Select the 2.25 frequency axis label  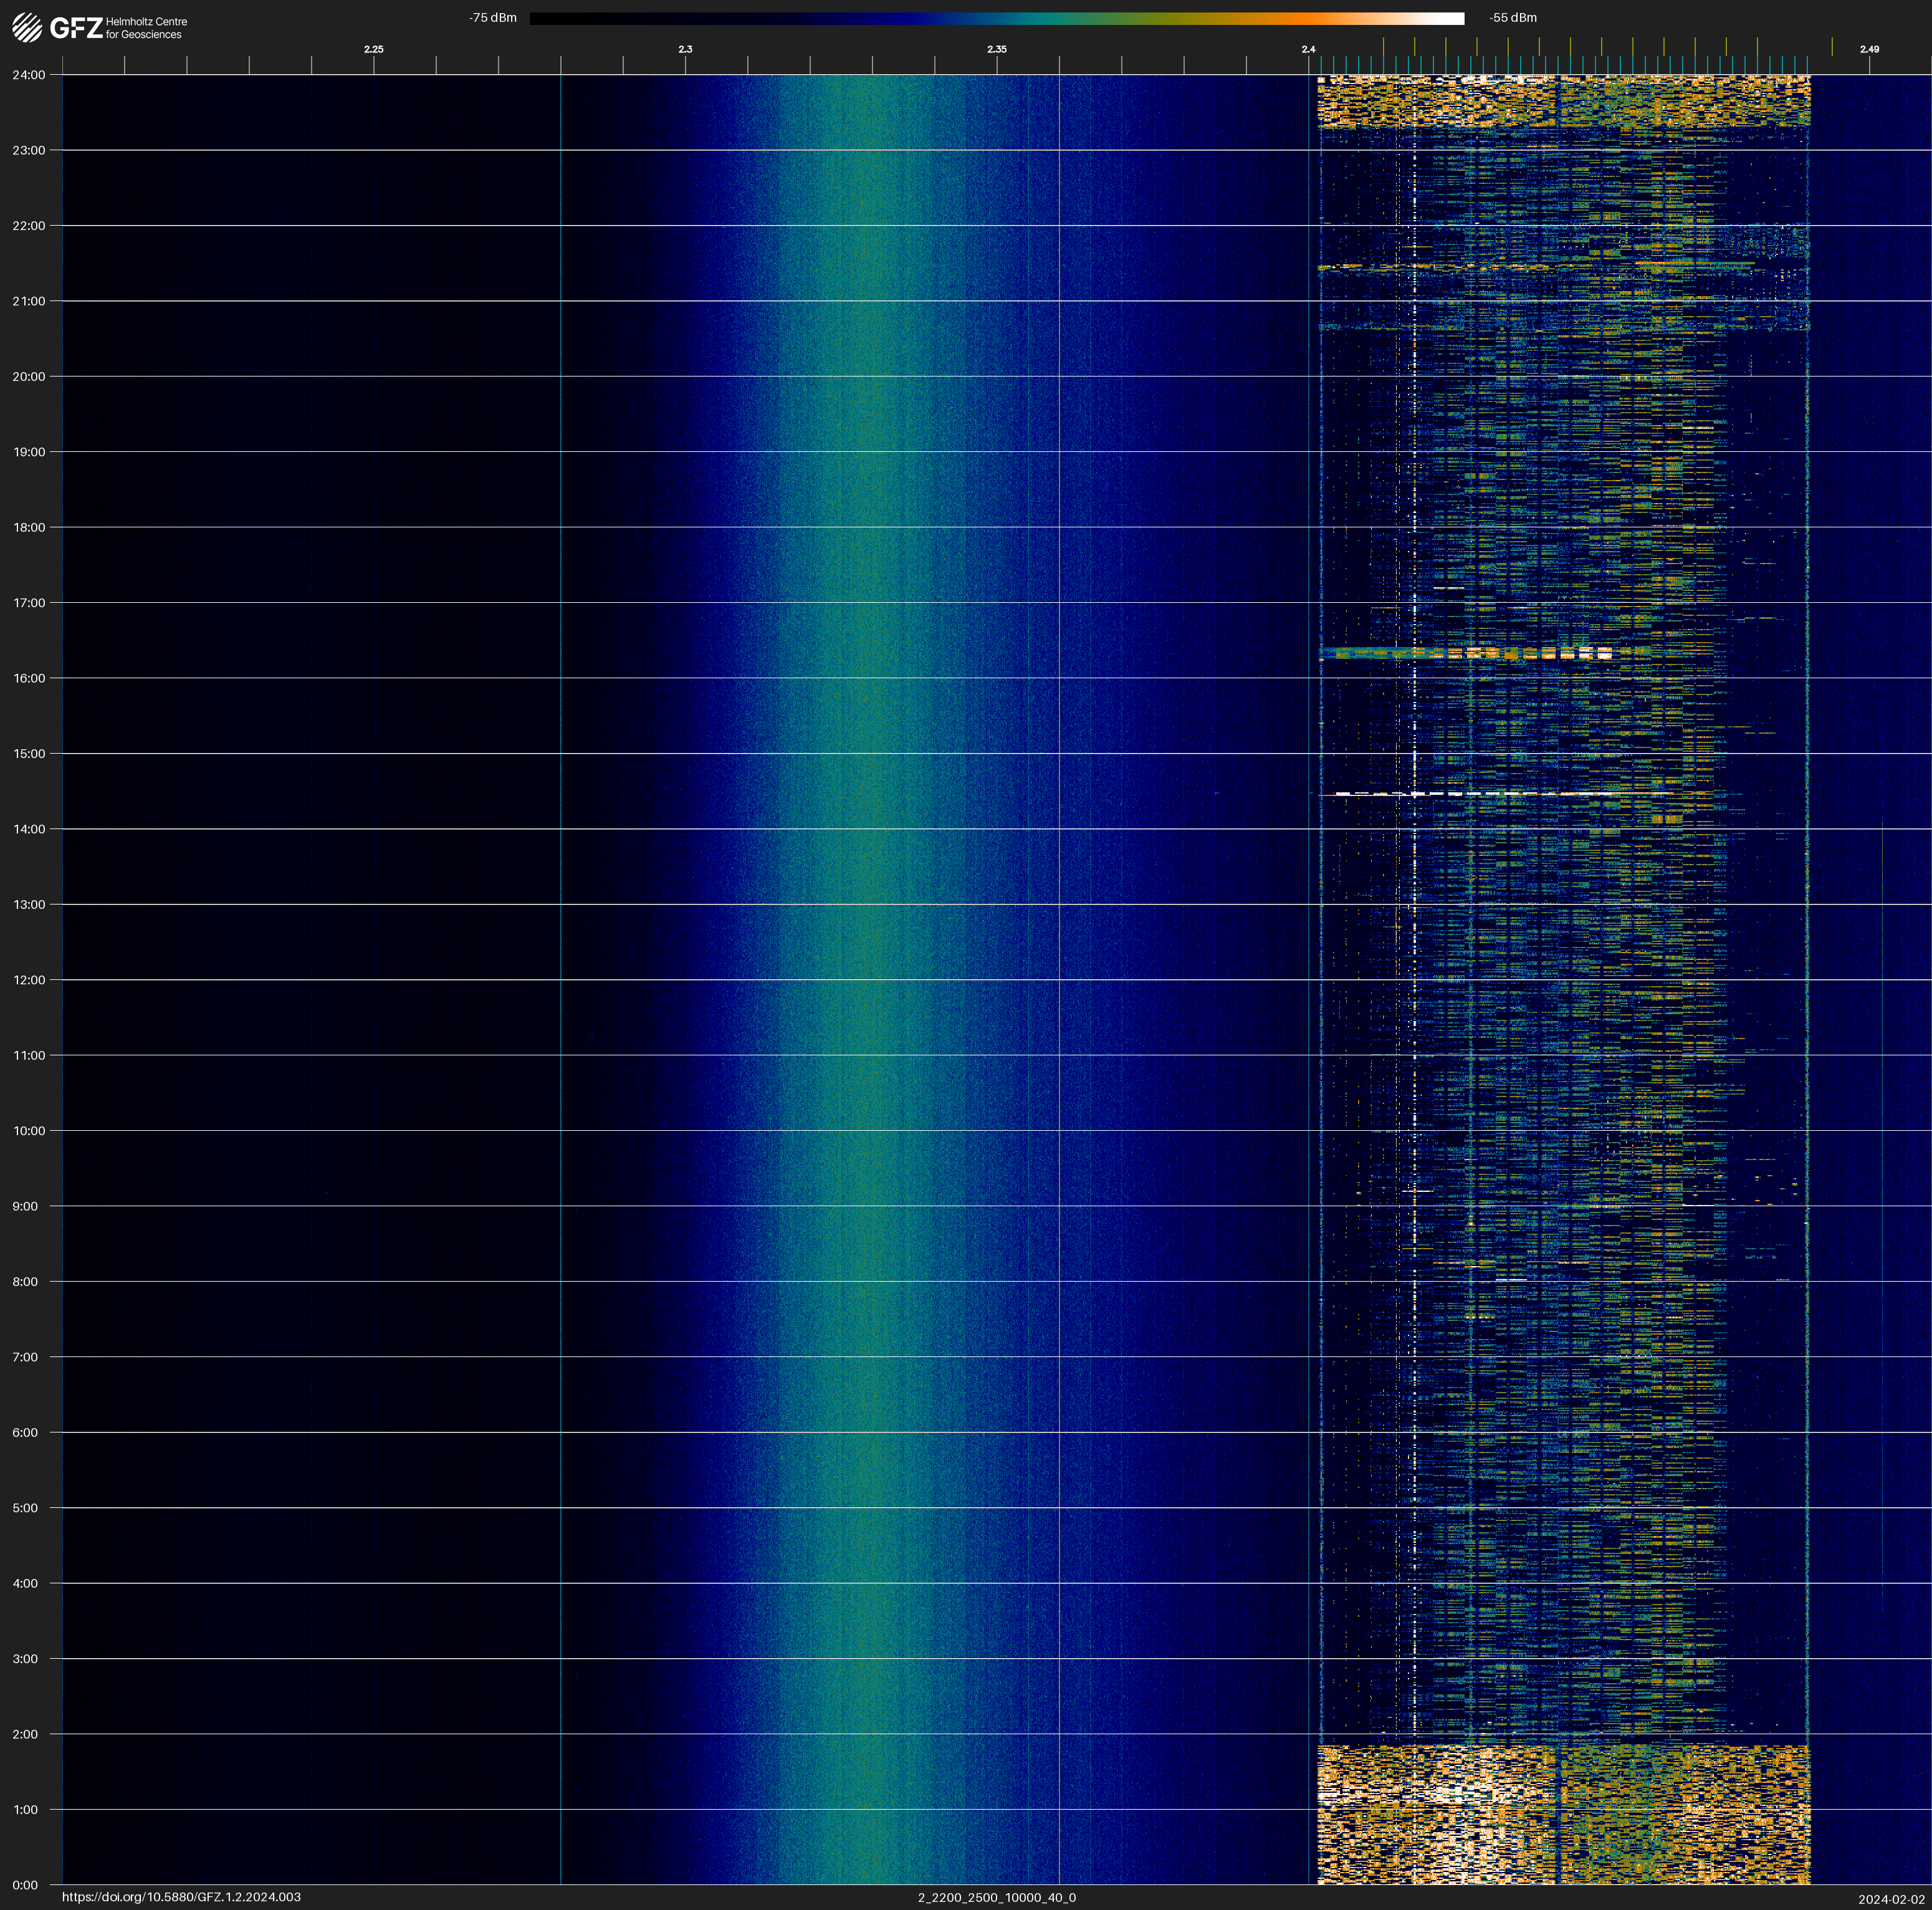click(x=373, y=49)
